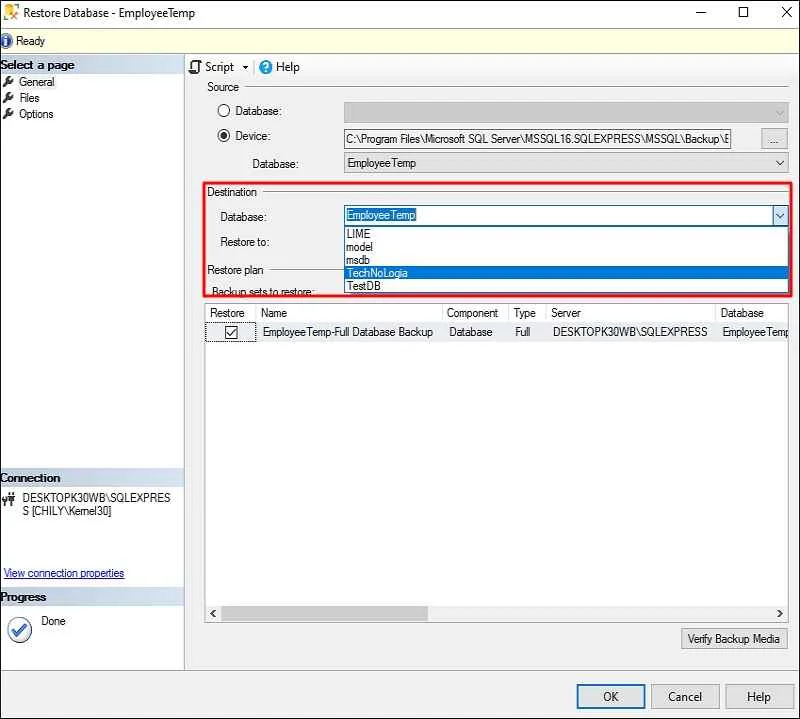Click the Name column header
The image size is (800, 719).
349,313
